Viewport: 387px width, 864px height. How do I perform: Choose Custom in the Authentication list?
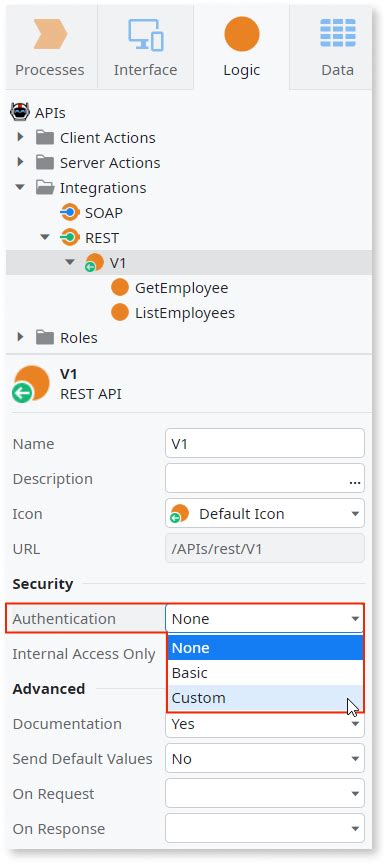pyautogui.click(x=265, y=698)
